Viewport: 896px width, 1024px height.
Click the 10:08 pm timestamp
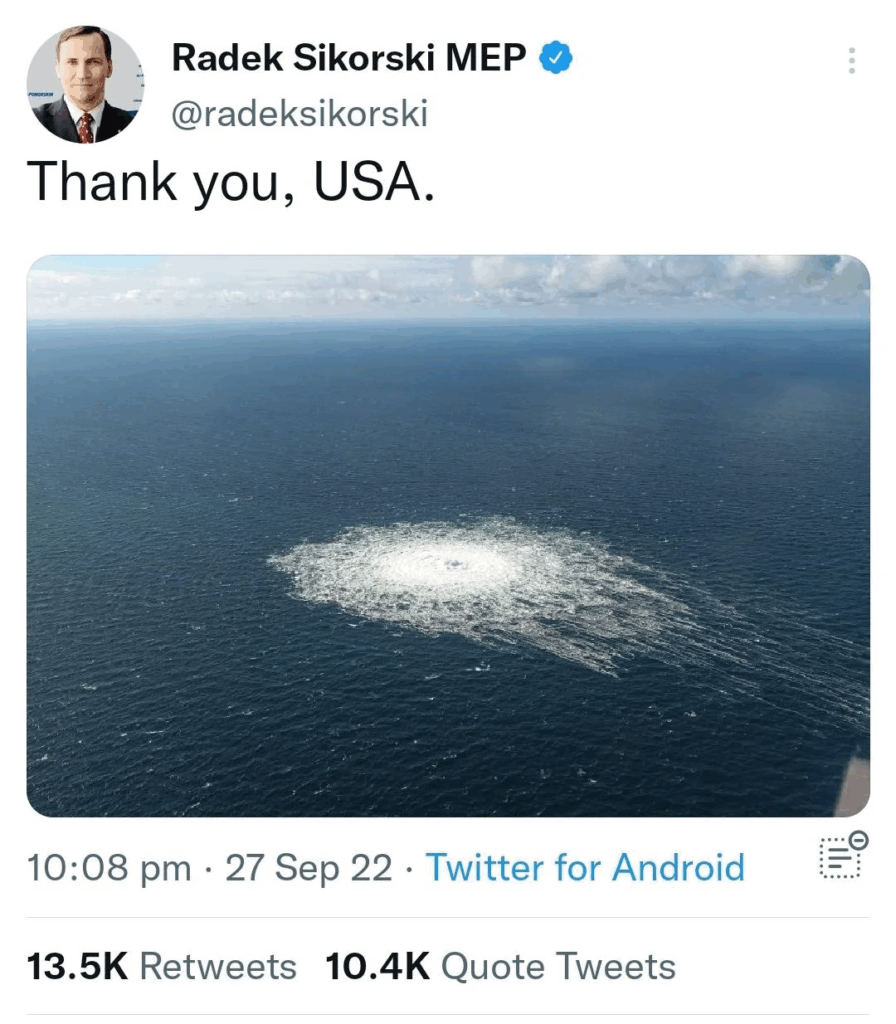pos(109,867)
